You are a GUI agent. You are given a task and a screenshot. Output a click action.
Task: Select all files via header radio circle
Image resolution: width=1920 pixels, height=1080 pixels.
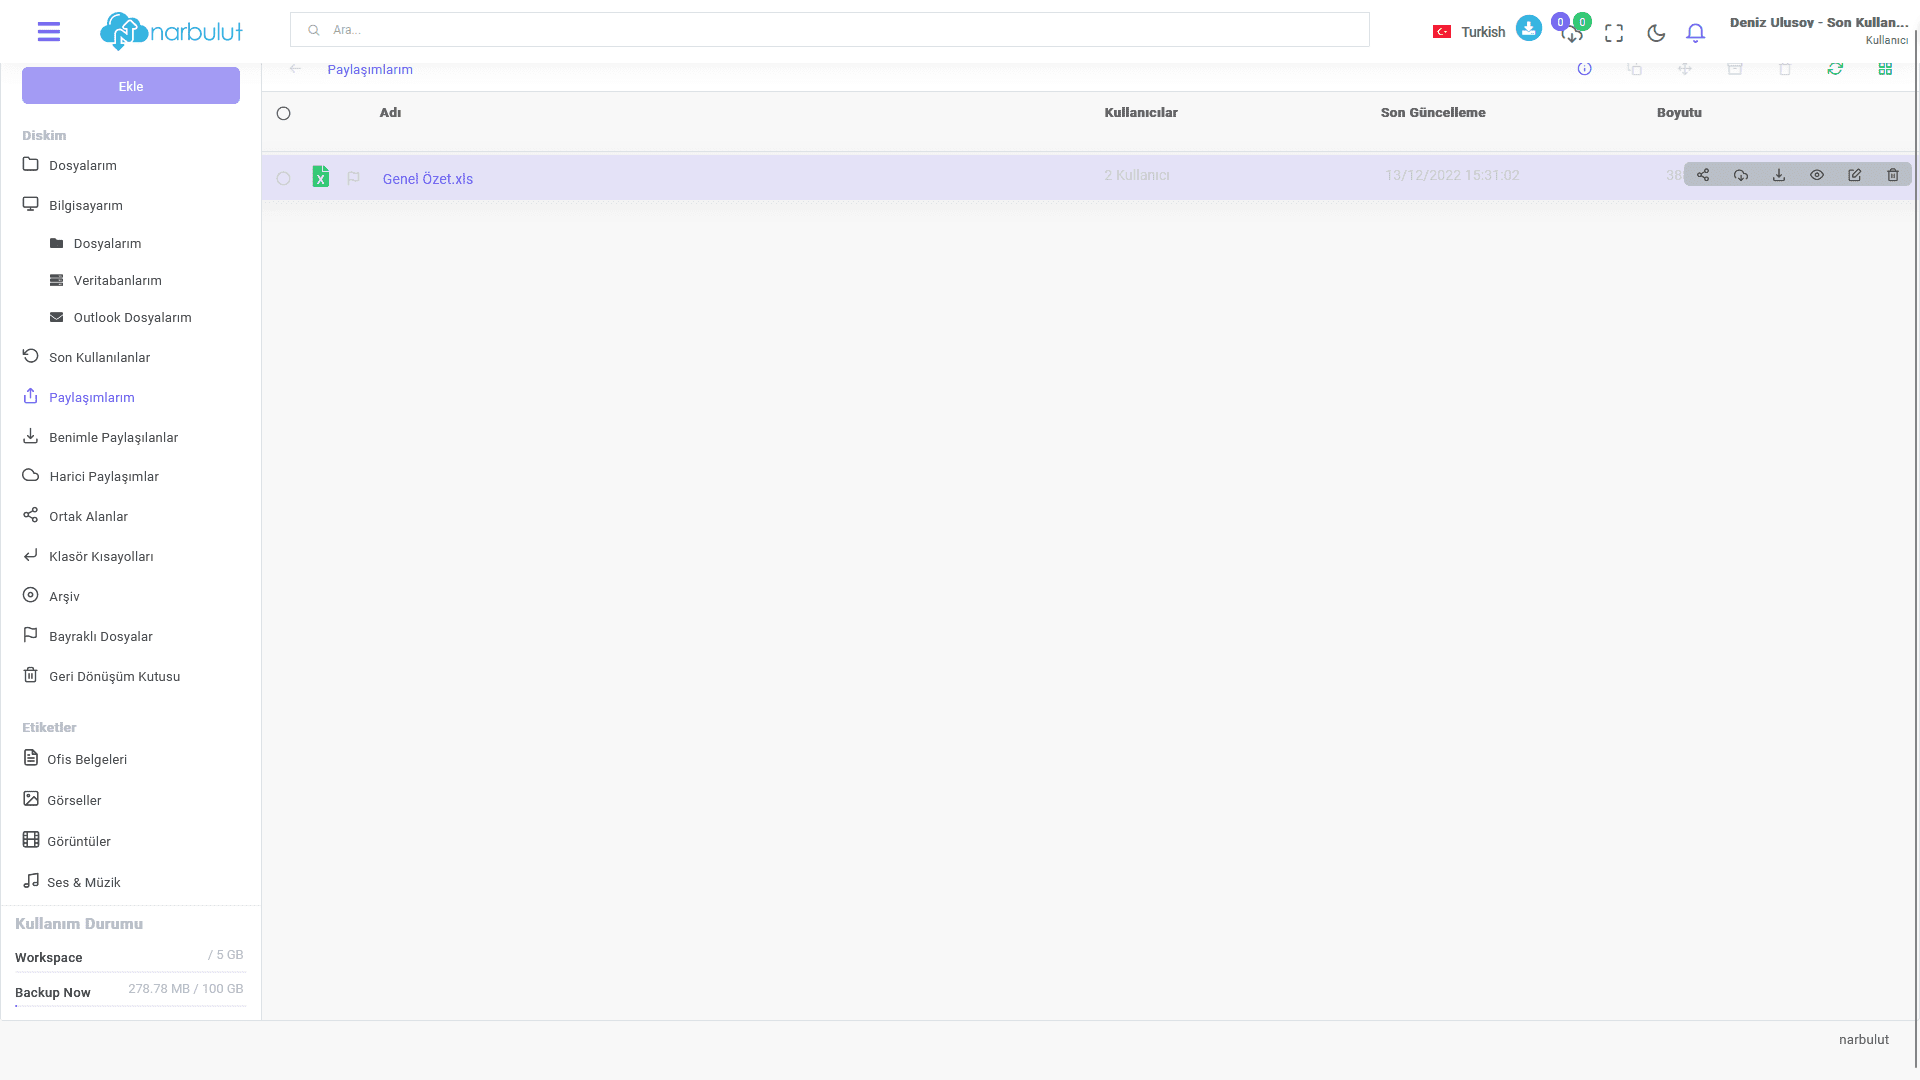284,114
